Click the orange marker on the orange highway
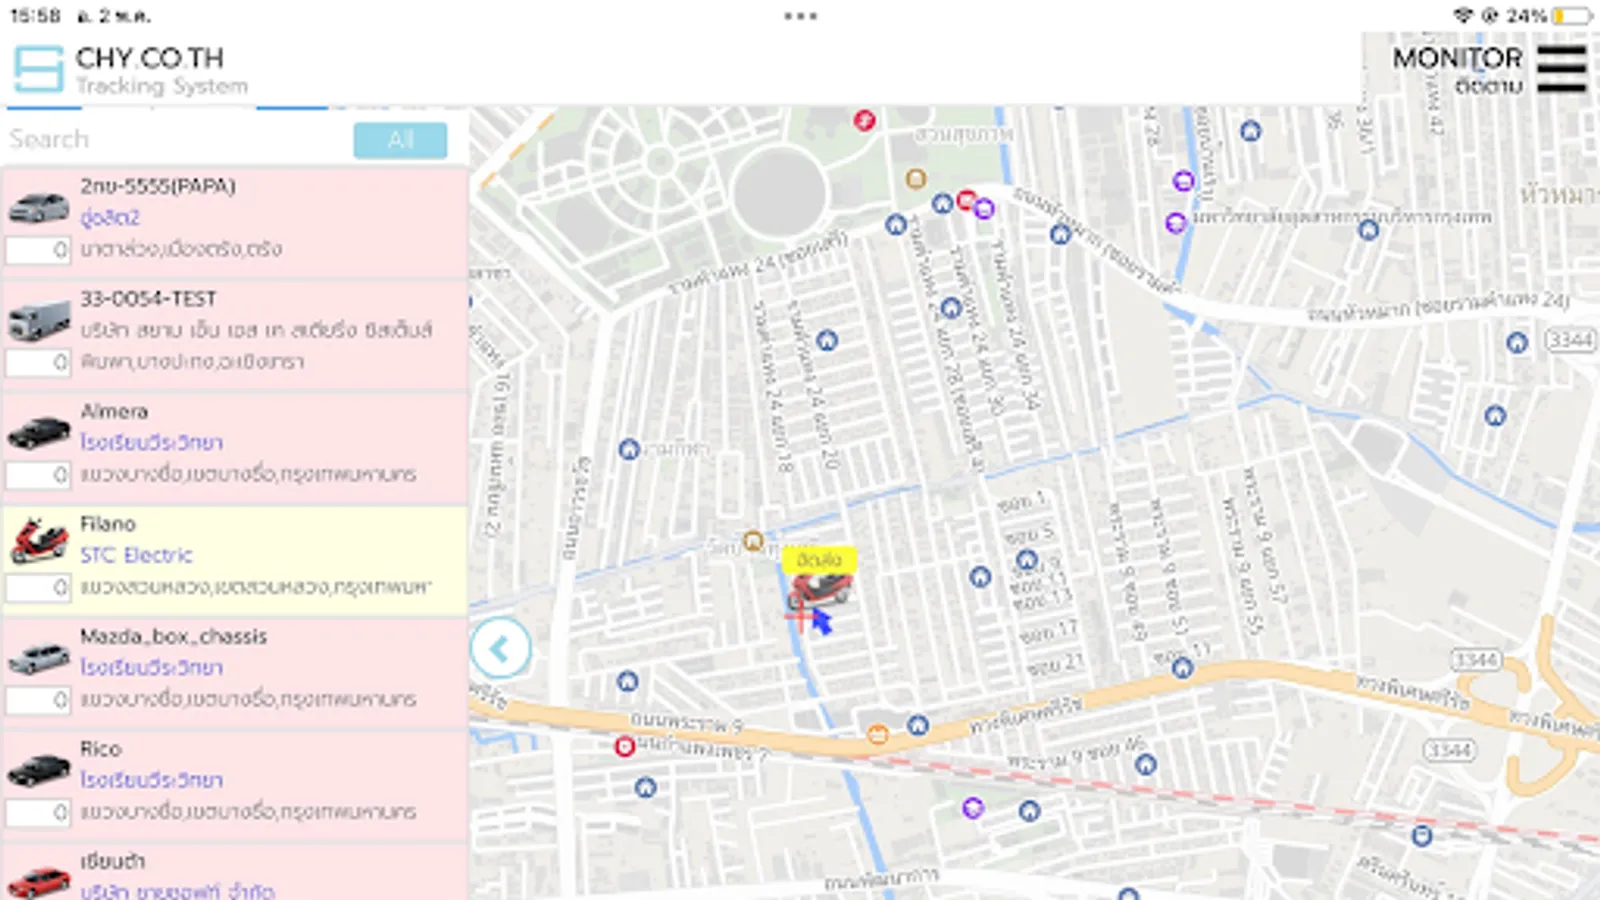 tap(877, 735)
